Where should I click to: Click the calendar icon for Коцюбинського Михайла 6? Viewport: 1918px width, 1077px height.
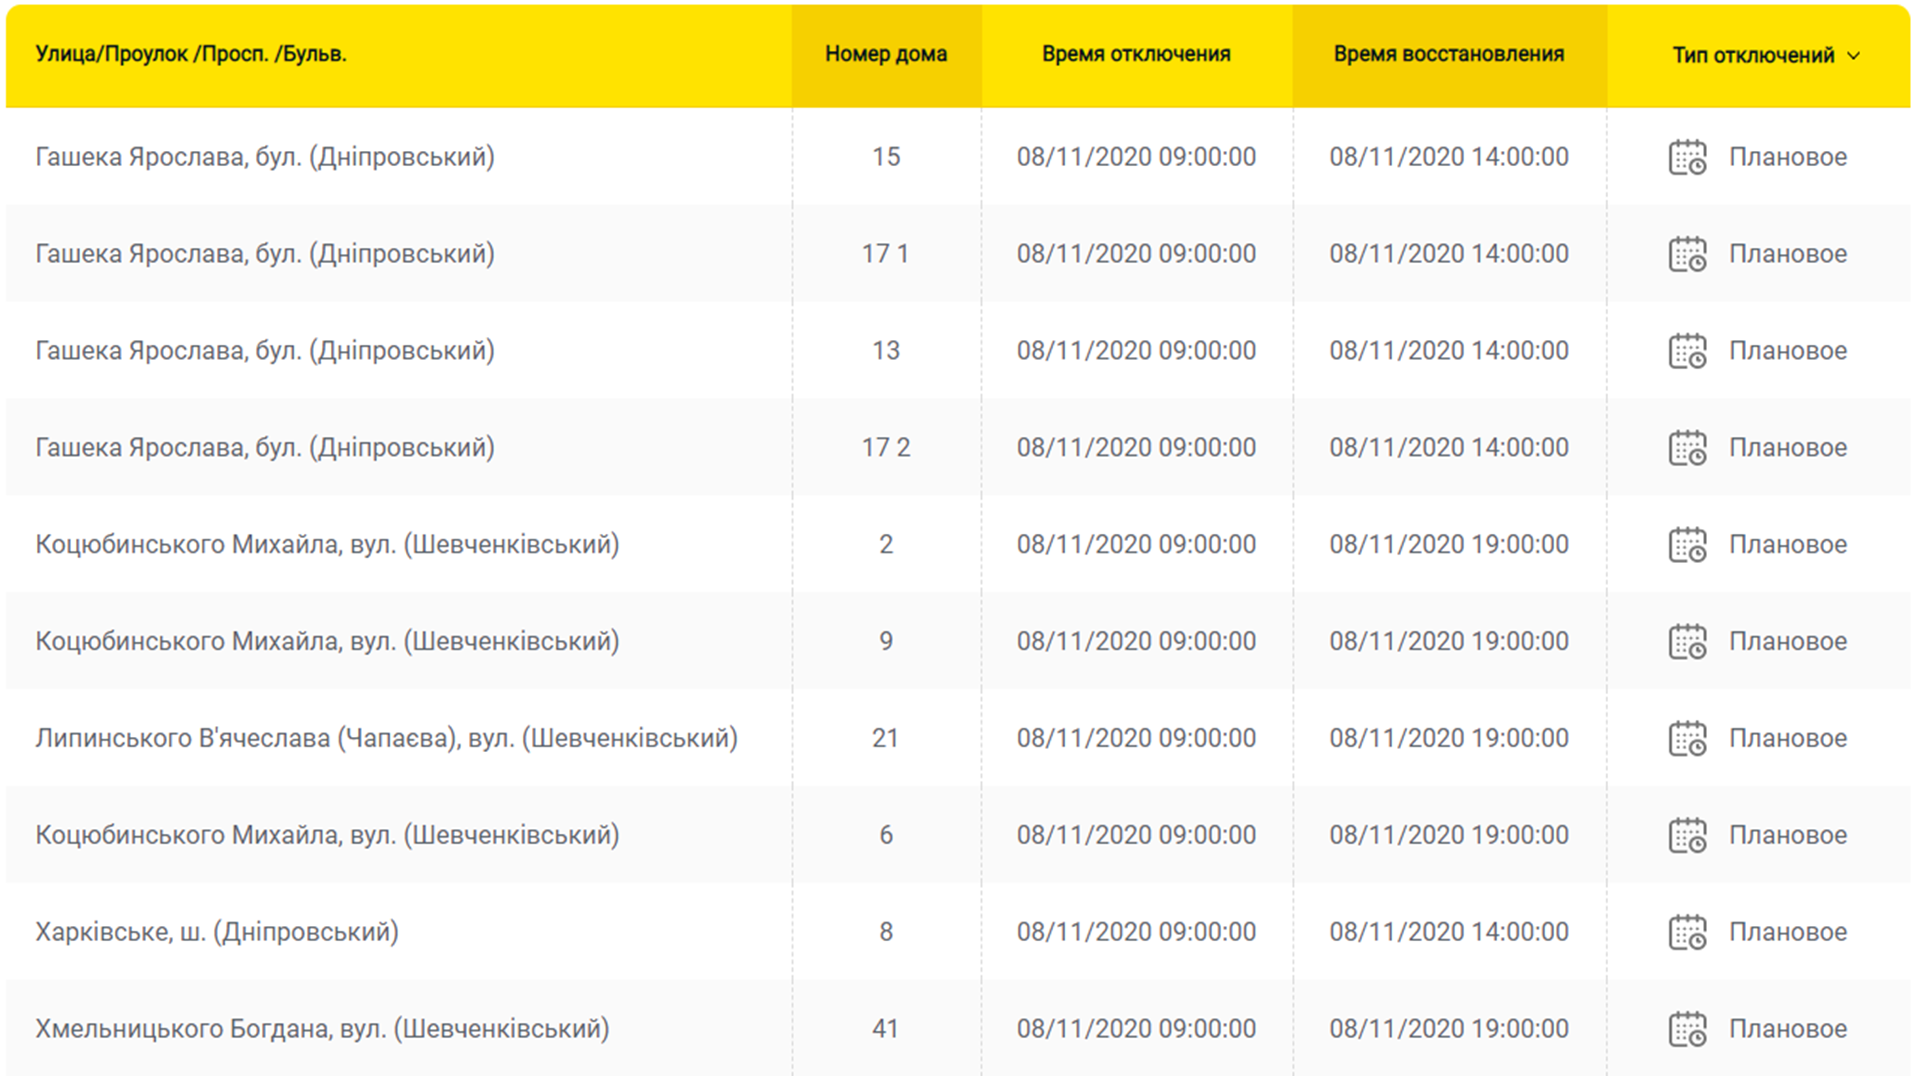1687,836
